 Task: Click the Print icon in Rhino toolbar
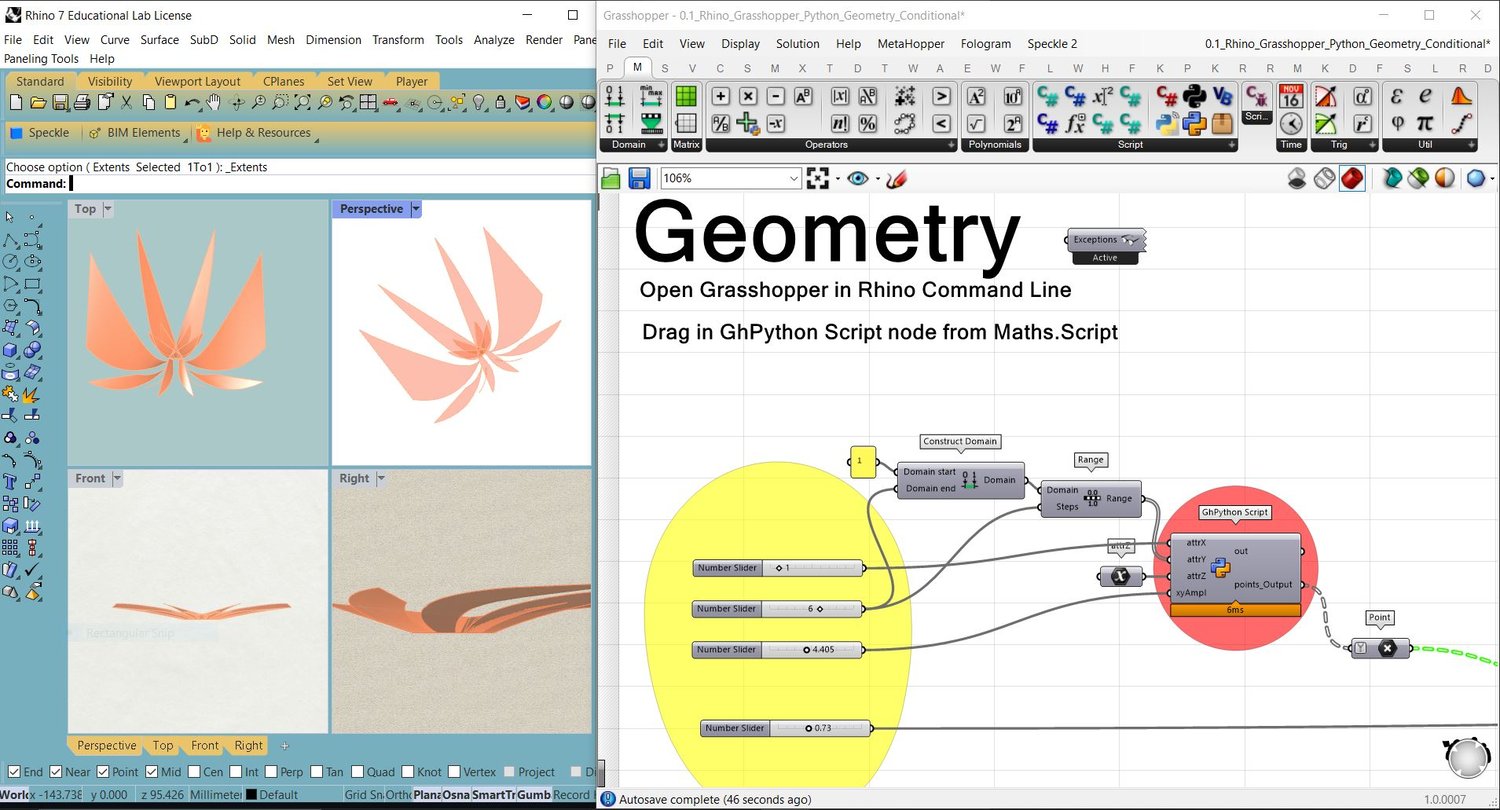click(x=82, y=102)
